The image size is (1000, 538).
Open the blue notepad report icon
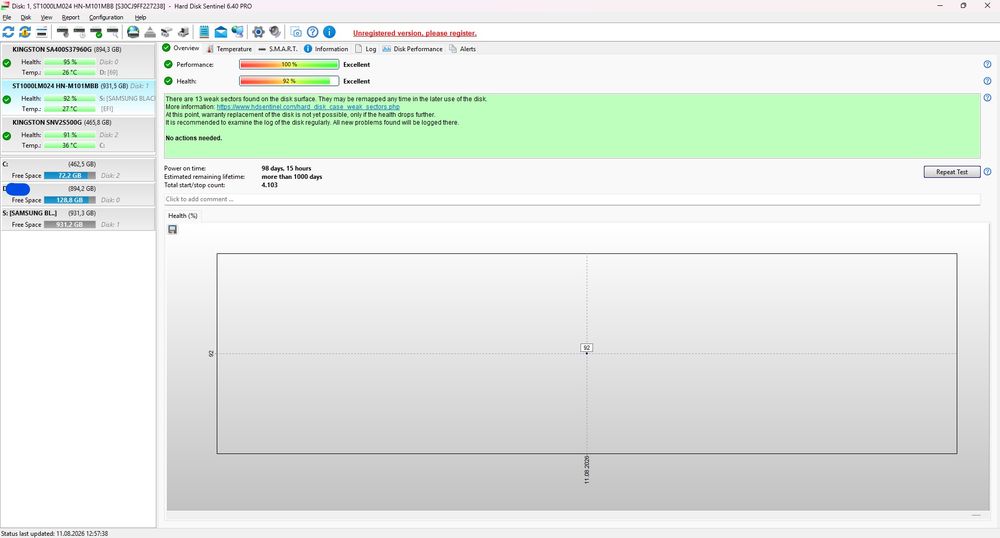pos(204,32)
